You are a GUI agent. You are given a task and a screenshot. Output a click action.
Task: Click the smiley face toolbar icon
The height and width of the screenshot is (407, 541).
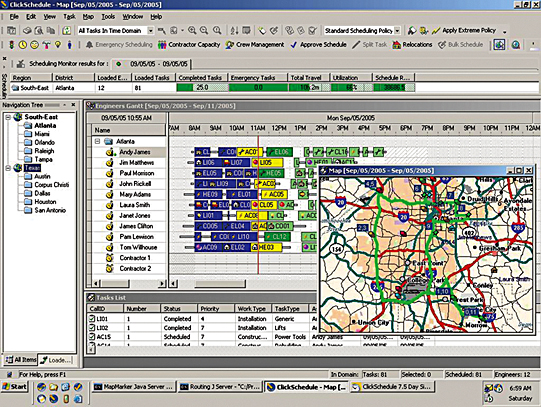tap(34, 45)
